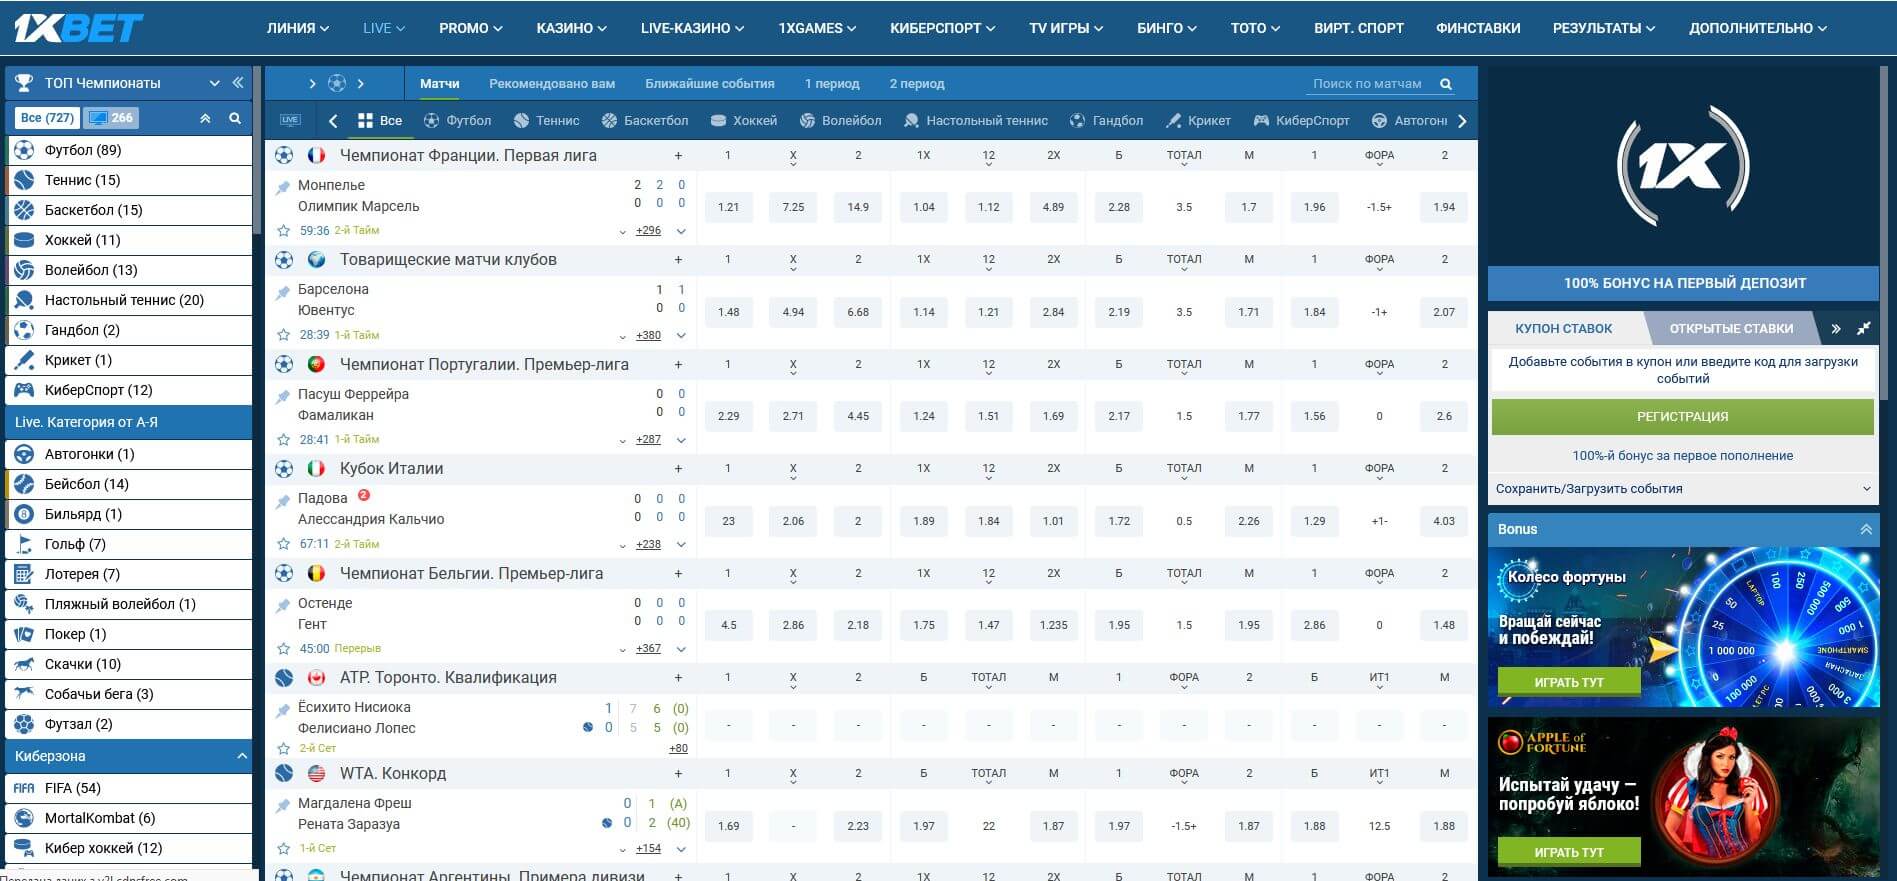Click the 1.21 odds for Монпелье win
The width and height of the screenshot is (1897, 881).
coord(728,207)
